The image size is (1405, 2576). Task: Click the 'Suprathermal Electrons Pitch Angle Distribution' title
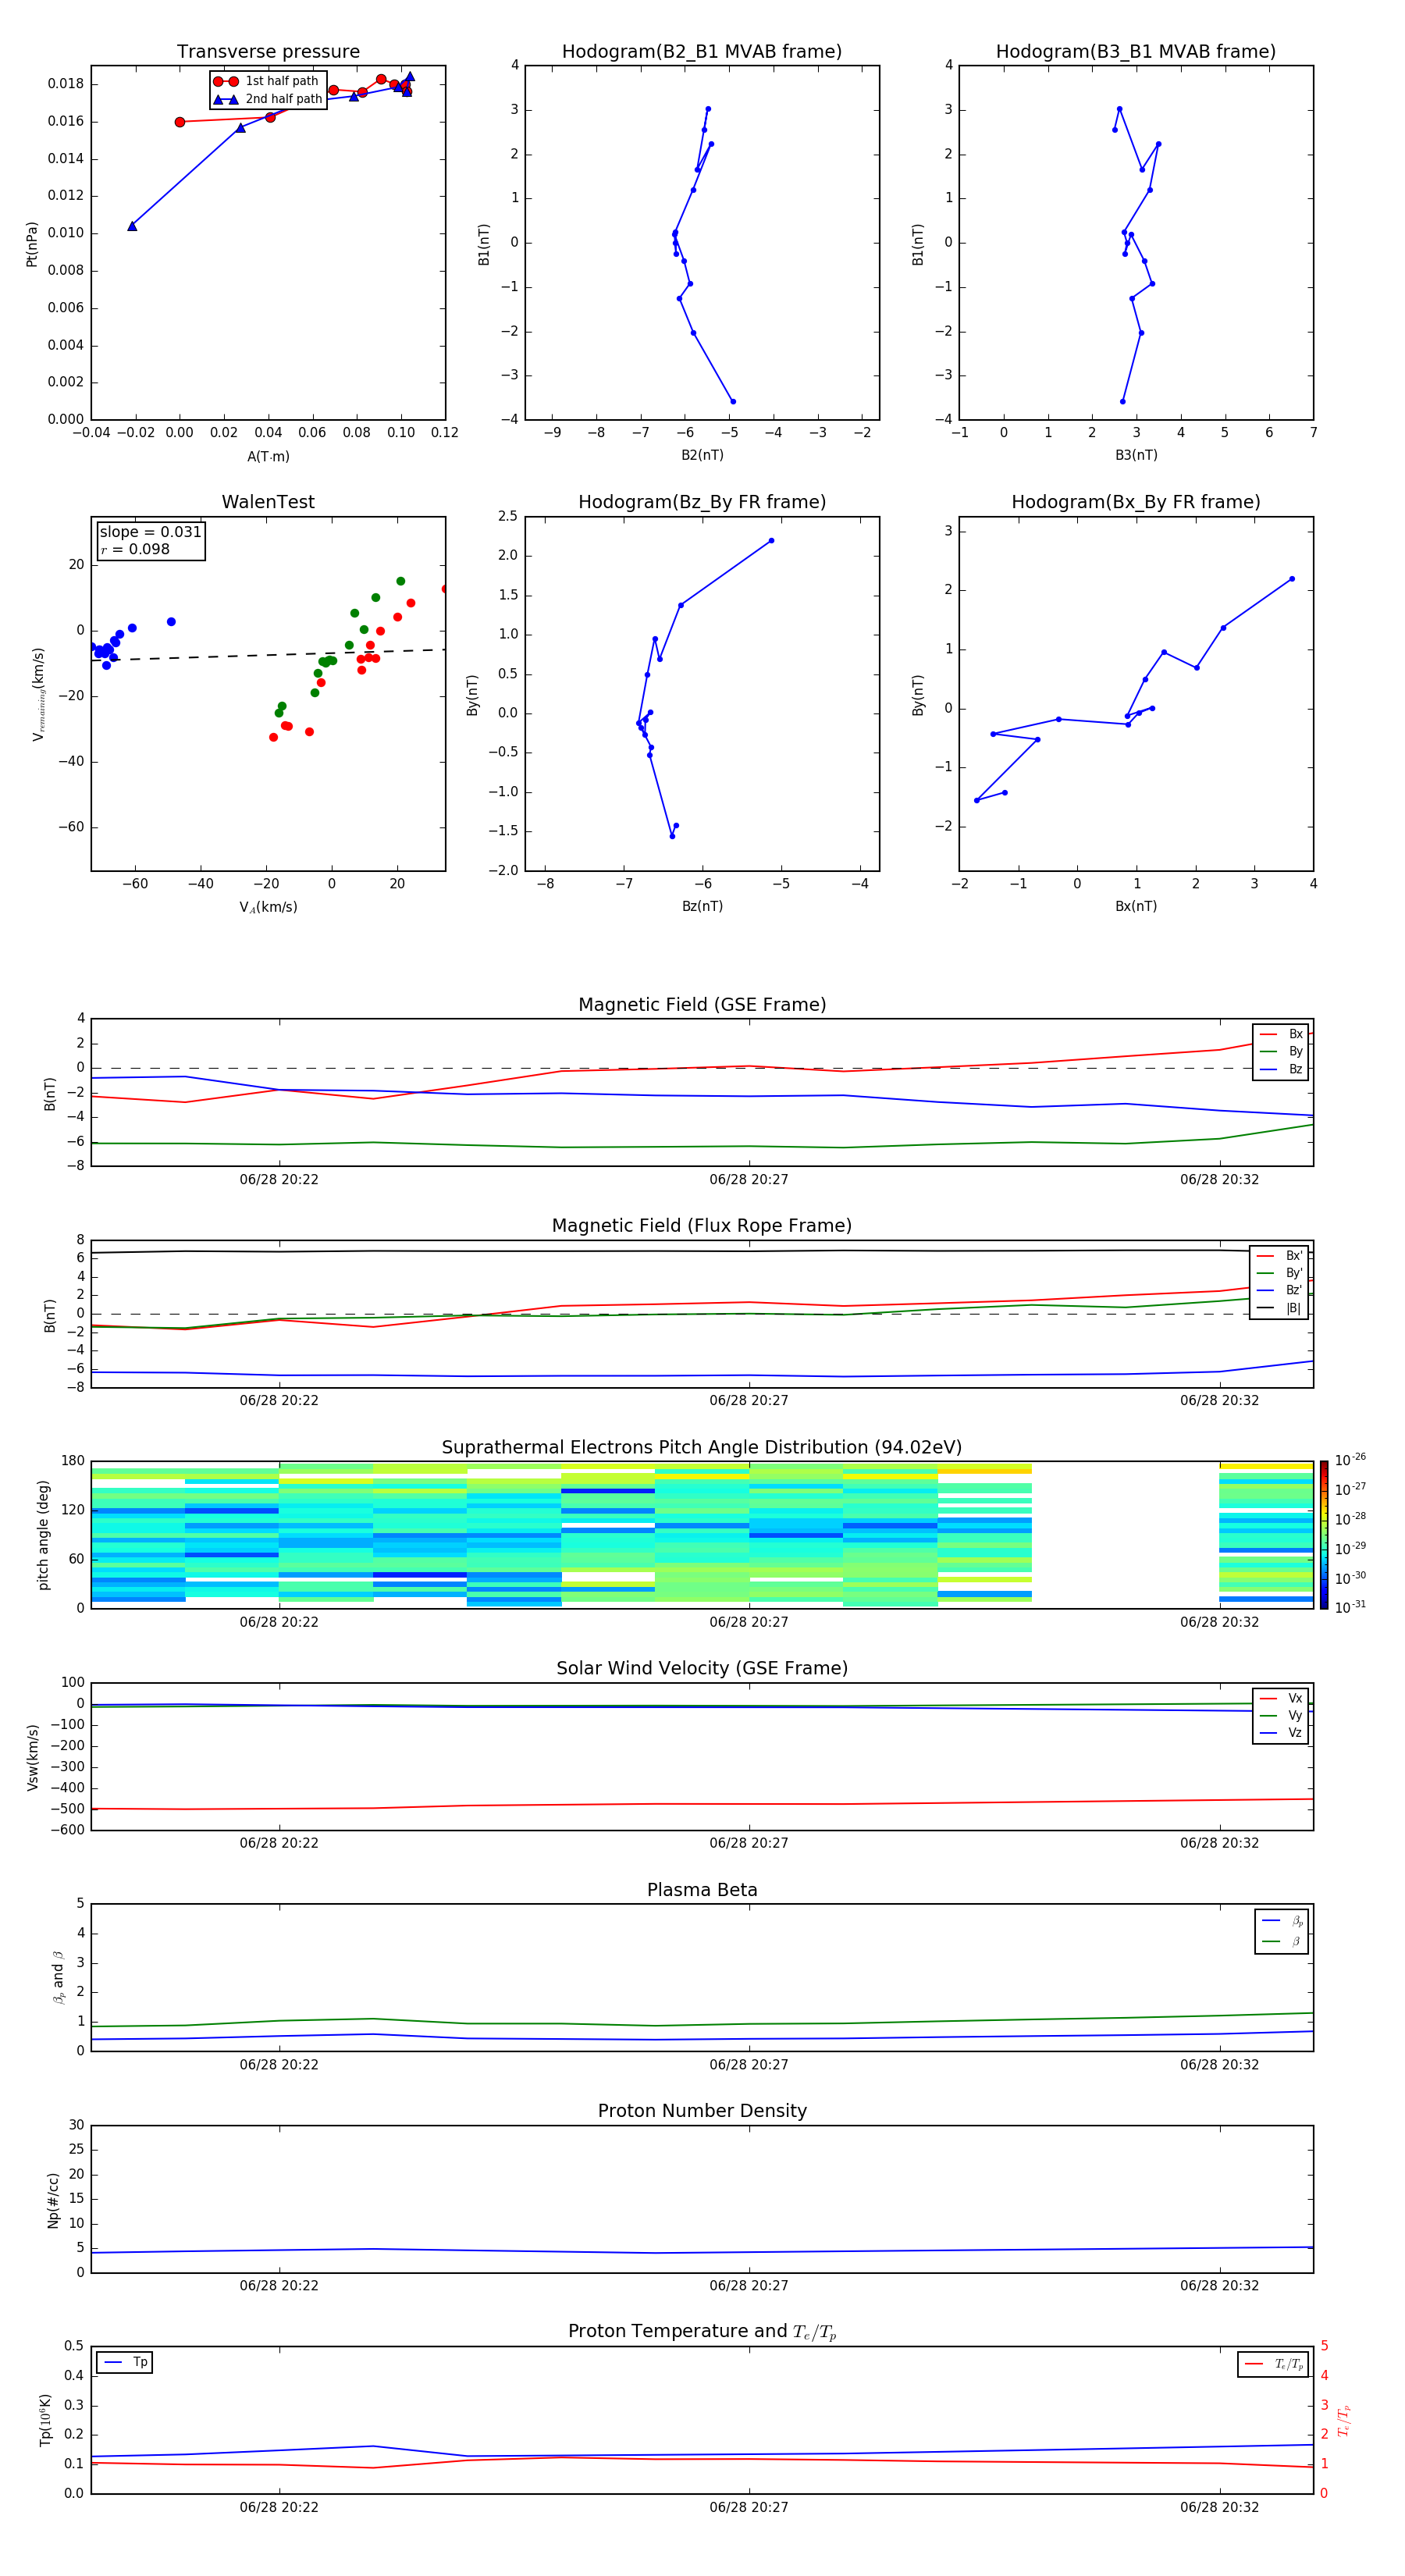(x=702, y=1448)
